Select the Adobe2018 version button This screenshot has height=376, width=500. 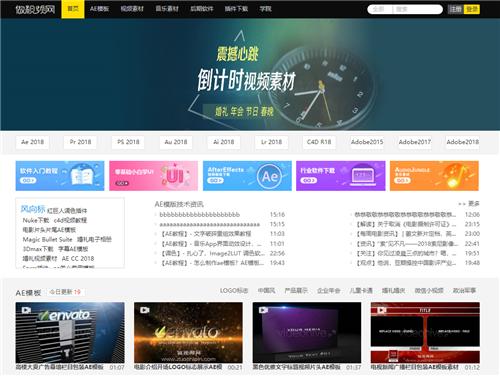point(463,142)
